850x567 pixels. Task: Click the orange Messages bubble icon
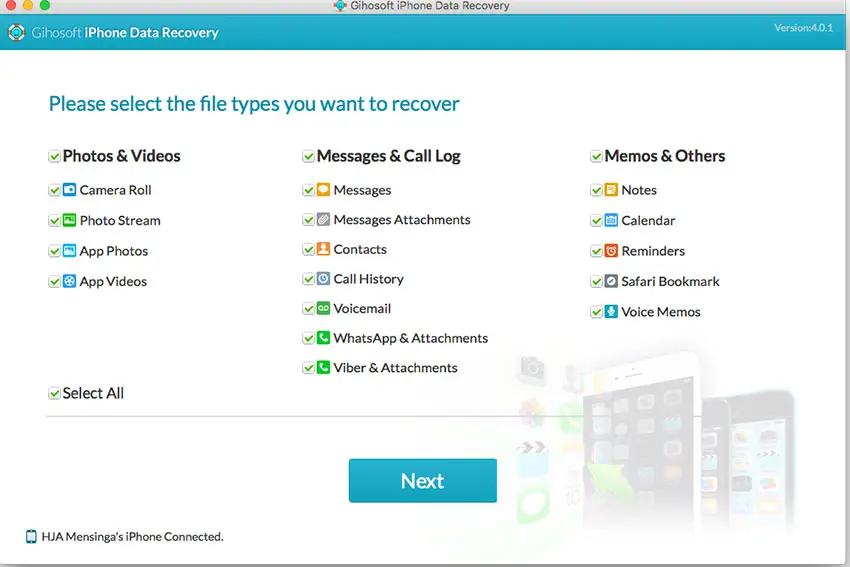click(323, 190)
